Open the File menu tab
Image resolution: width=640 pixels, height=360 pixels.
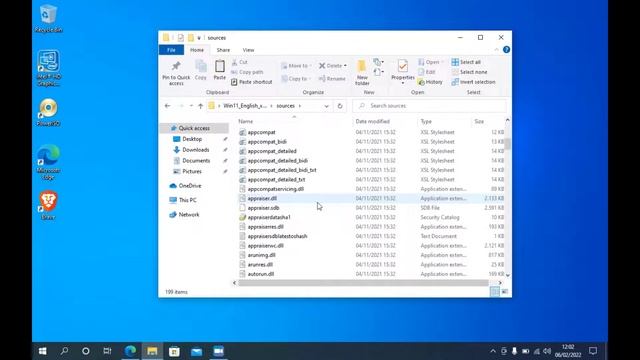click(171, 50)
